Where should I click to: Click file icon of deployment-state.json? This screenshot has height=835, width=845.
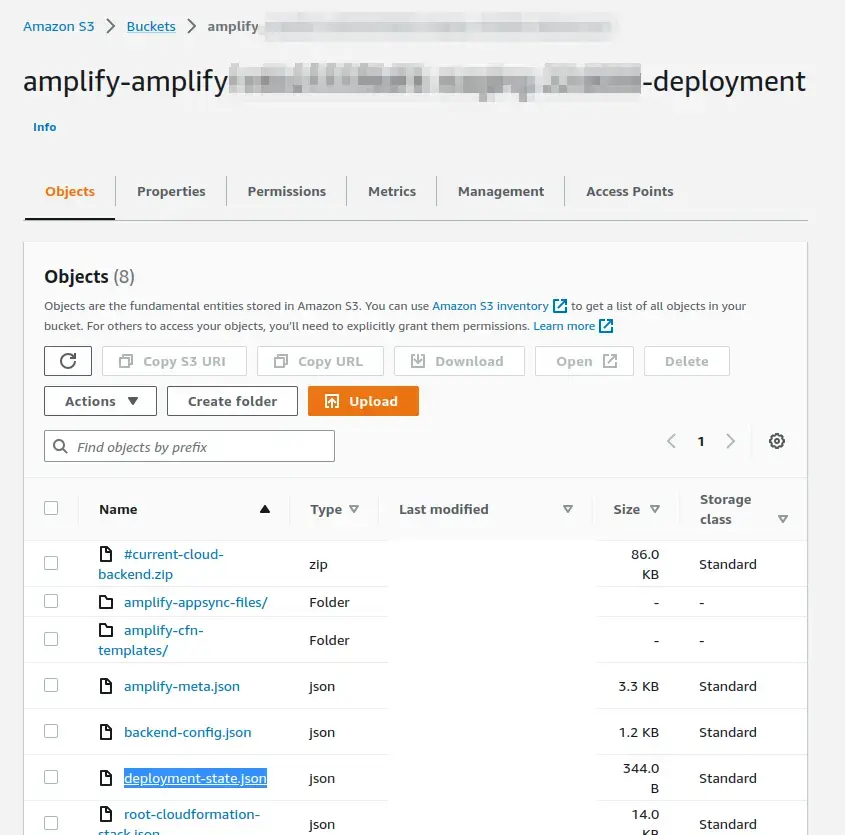point(106,777)
